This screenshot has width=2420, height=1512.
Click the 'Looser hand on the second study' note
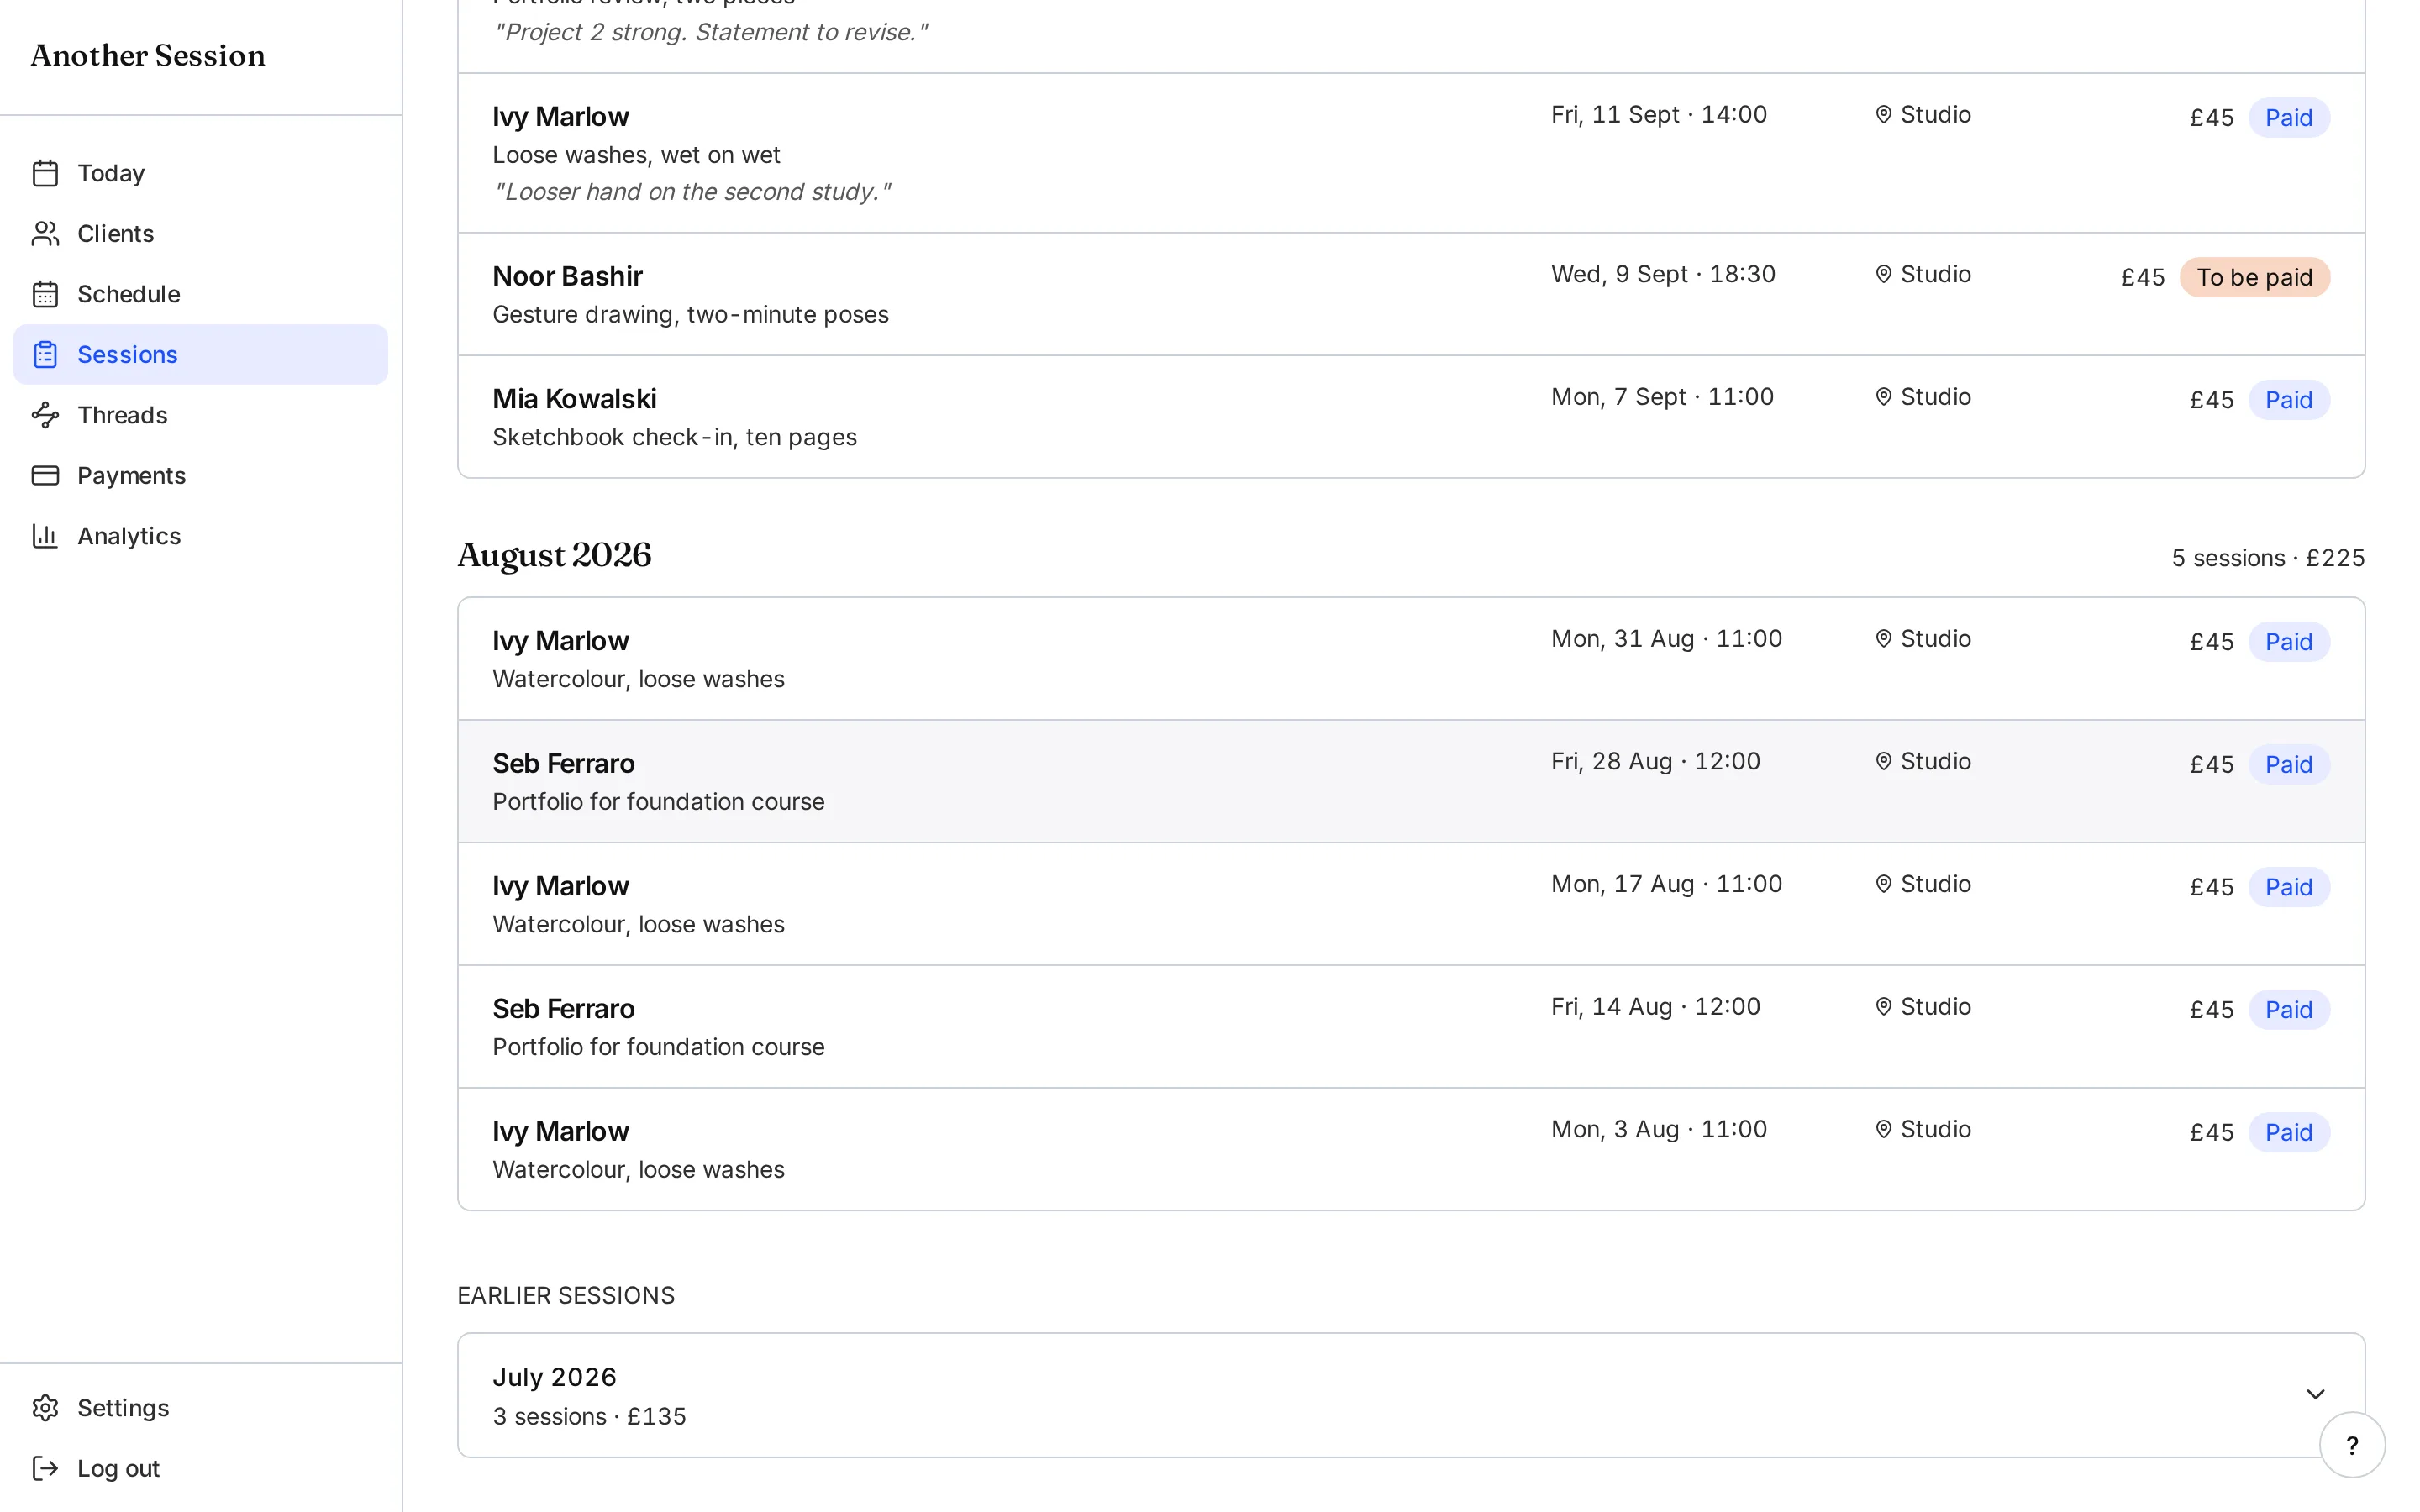tap(691, 192)
